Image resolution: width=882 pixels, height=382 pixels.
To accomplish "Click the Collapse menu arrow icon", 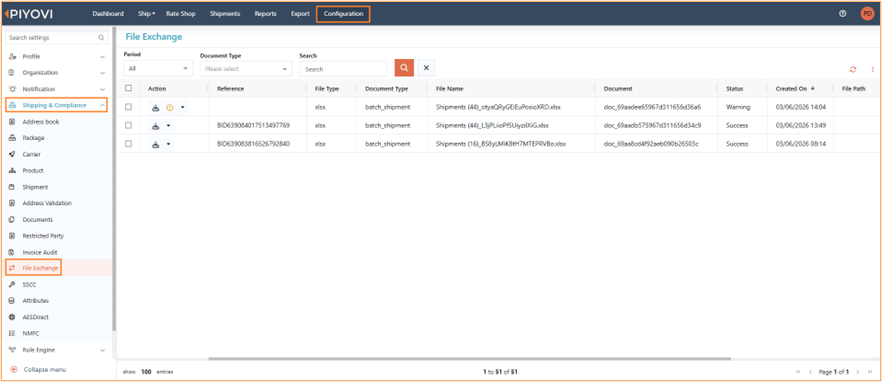I will [14, 370].
